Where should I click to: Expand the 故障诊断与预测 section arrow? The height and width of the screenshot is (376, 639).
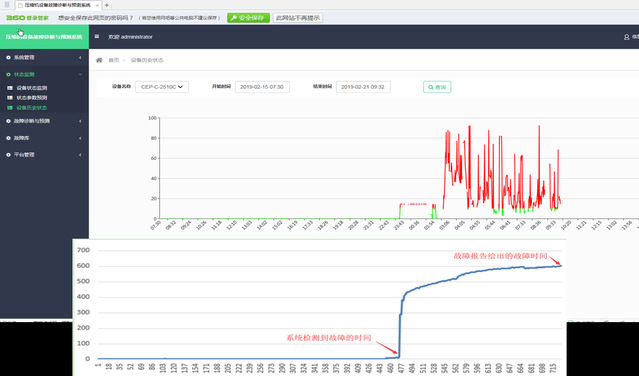pyautogui.click(x=80, y=121)
